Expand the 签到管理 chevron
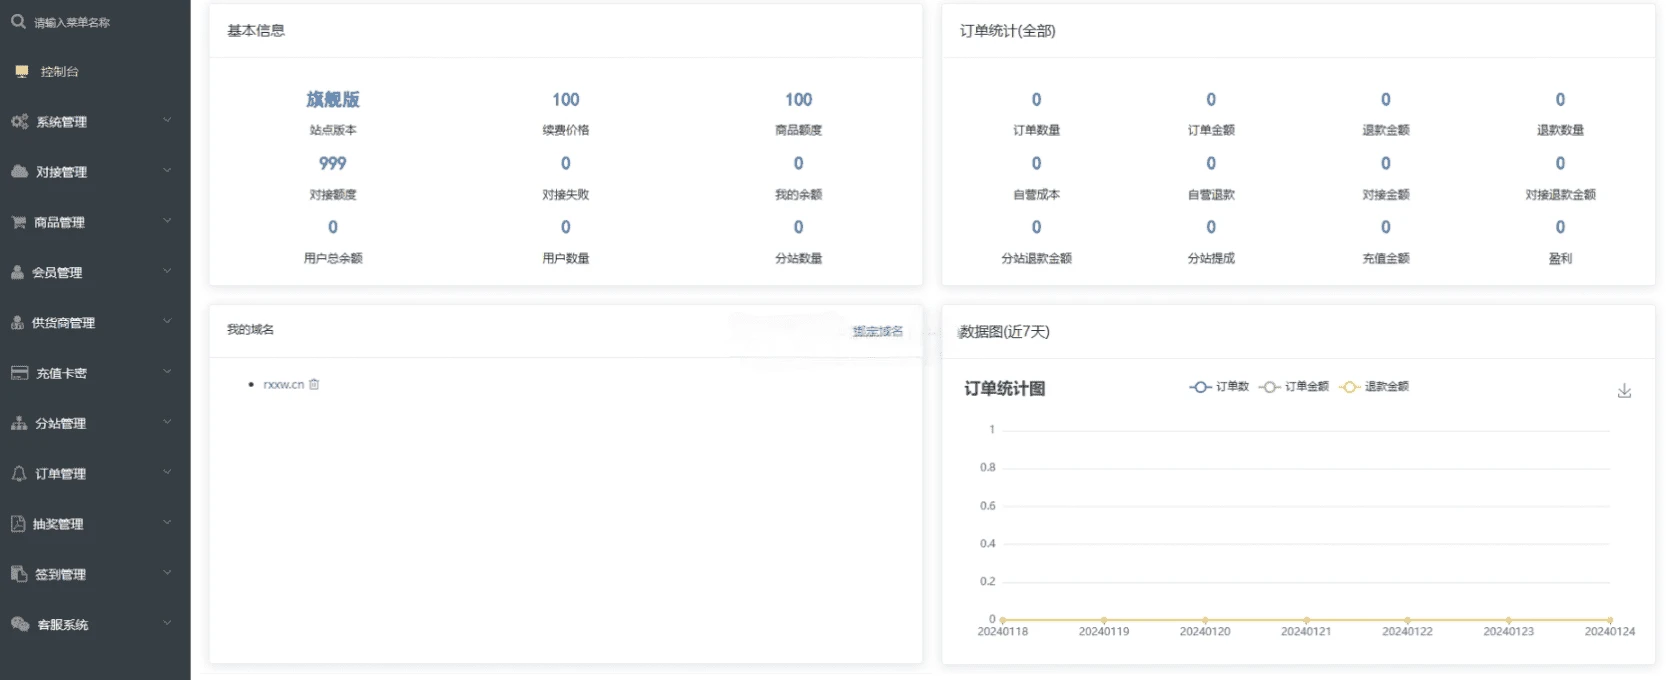The width and height of the screenshot is (1668, 680). pyautogui.click(x=167, y=573)
